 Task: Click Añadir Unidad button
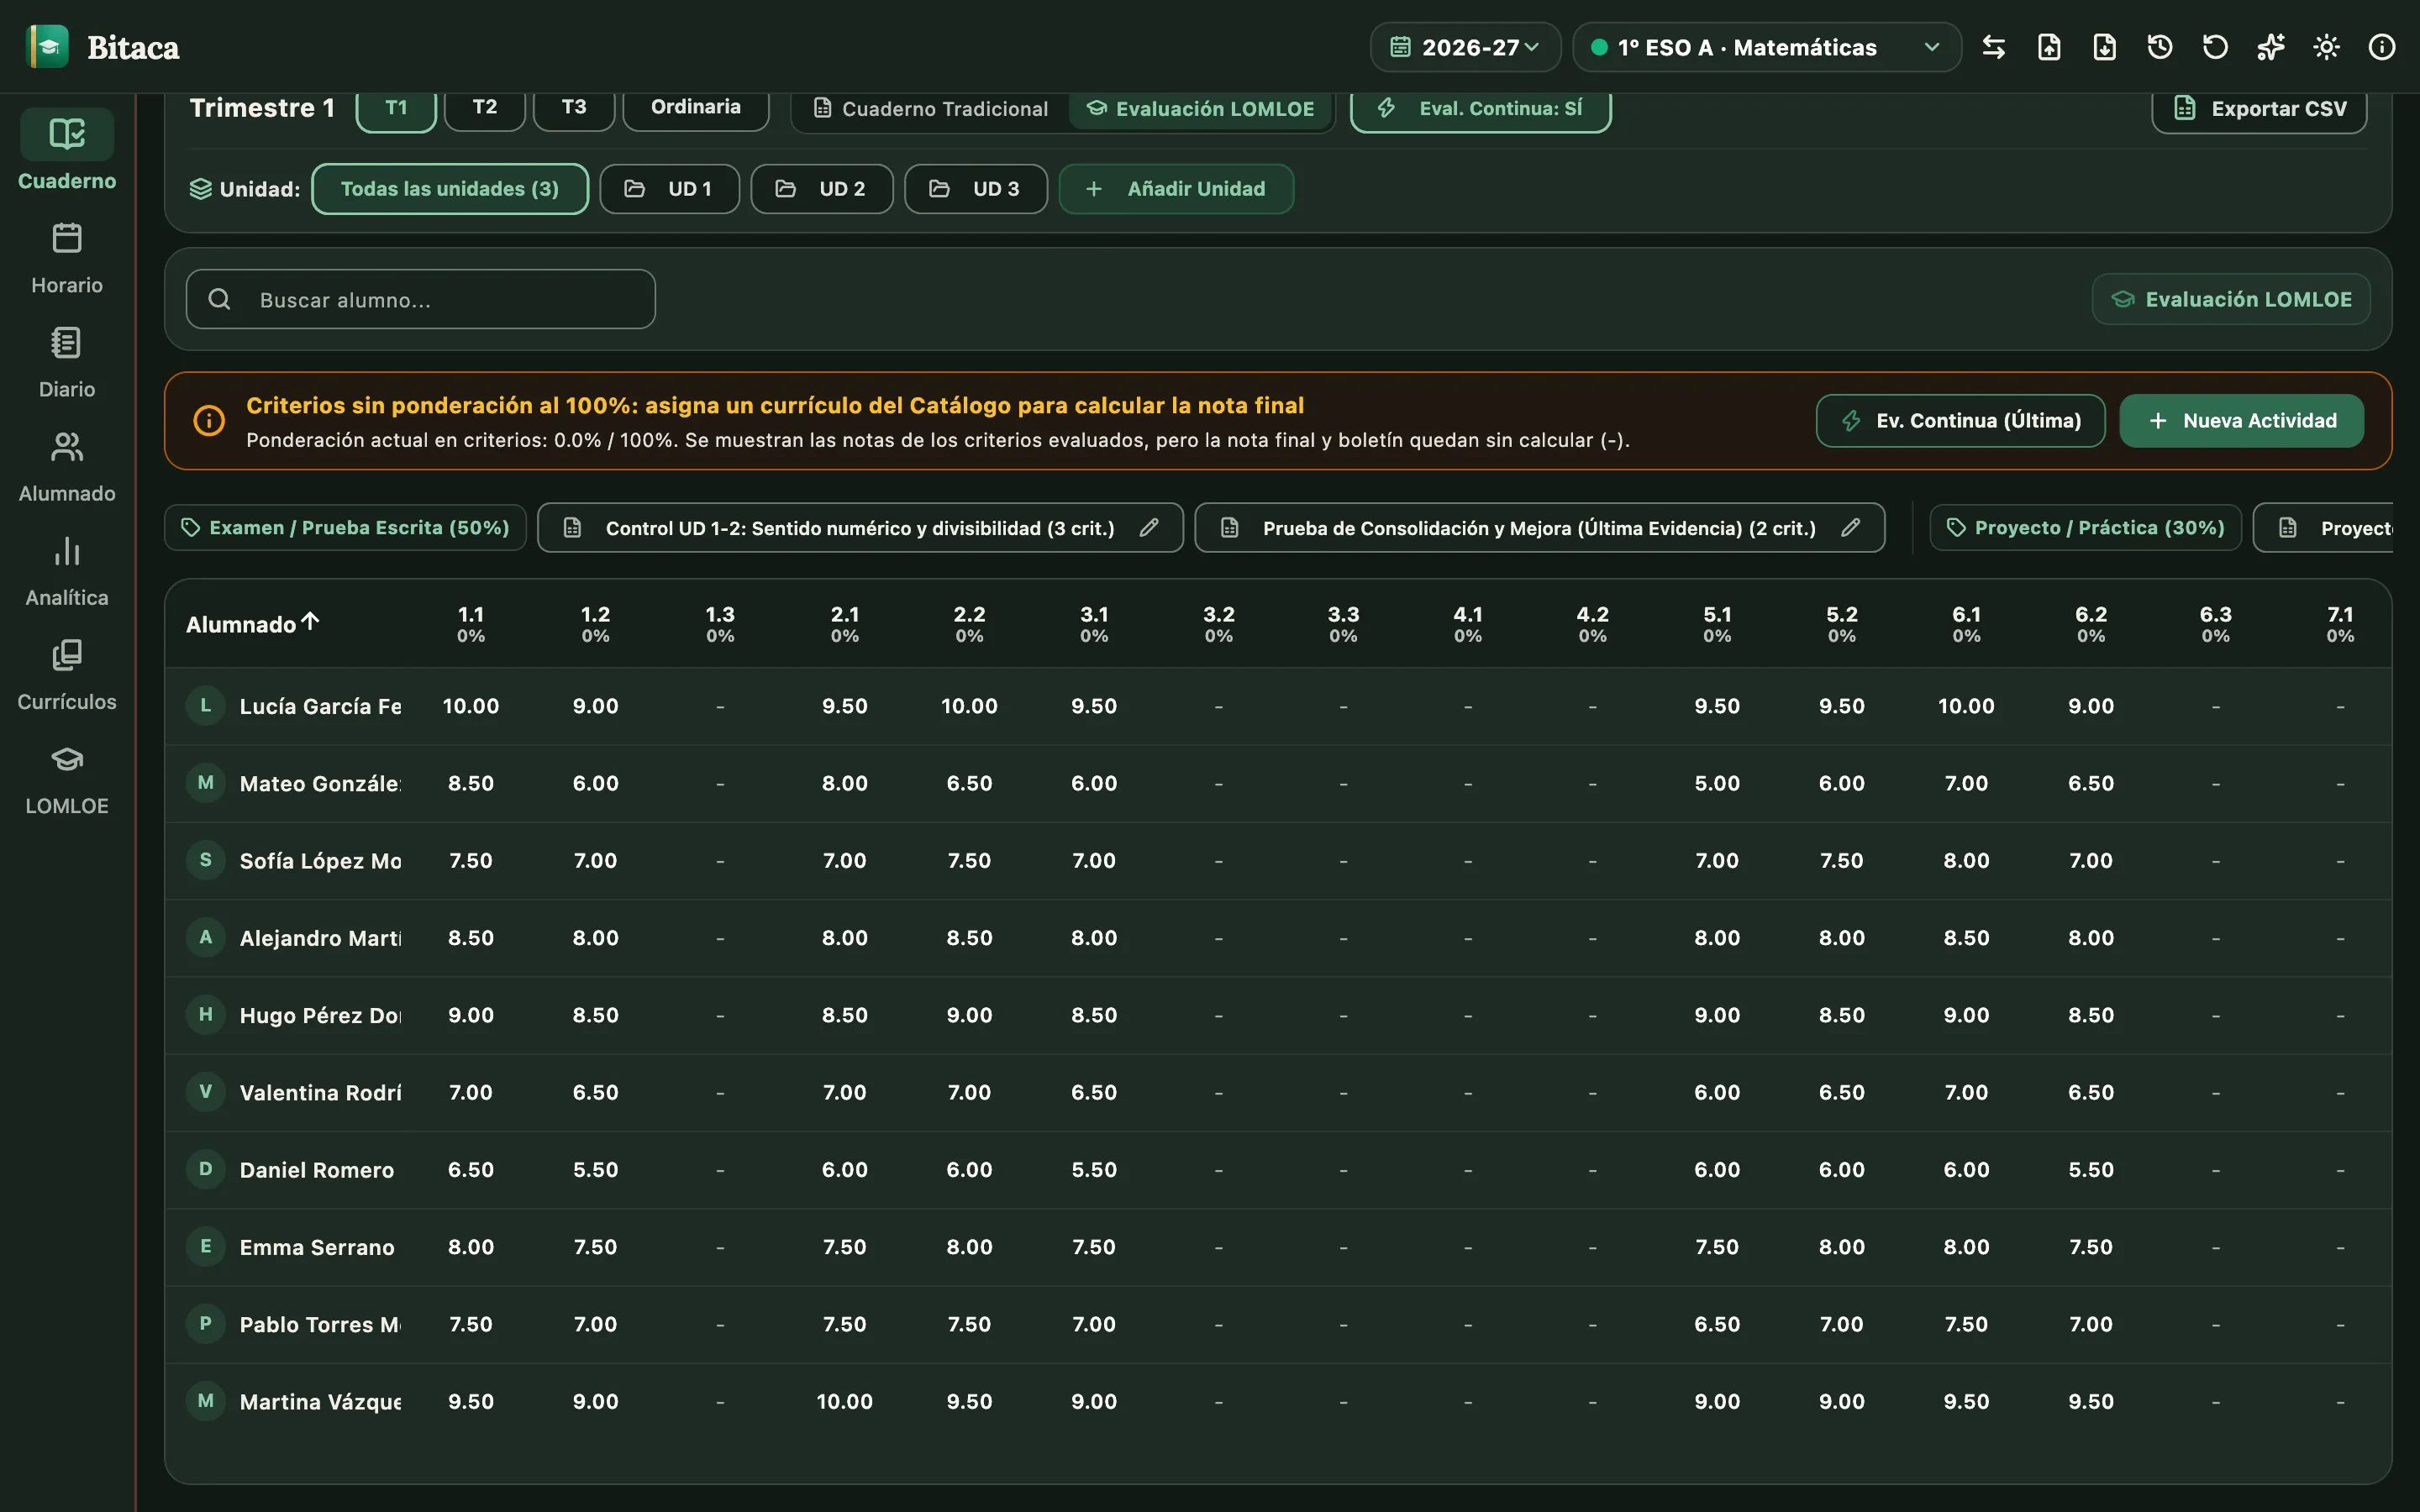pos(1176,189)
